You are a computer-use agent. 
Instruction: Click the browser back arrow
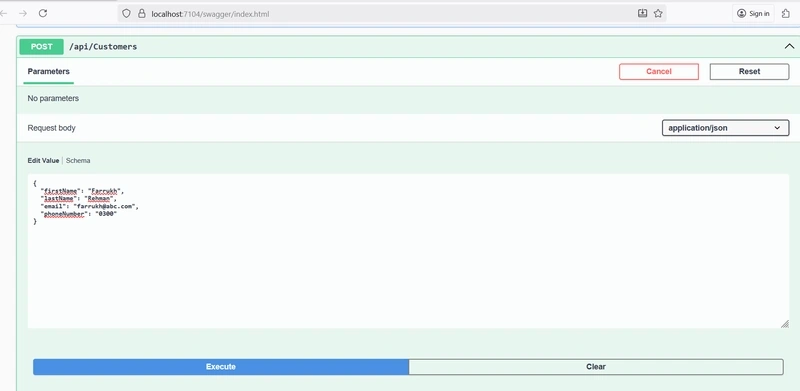(3, 14)
